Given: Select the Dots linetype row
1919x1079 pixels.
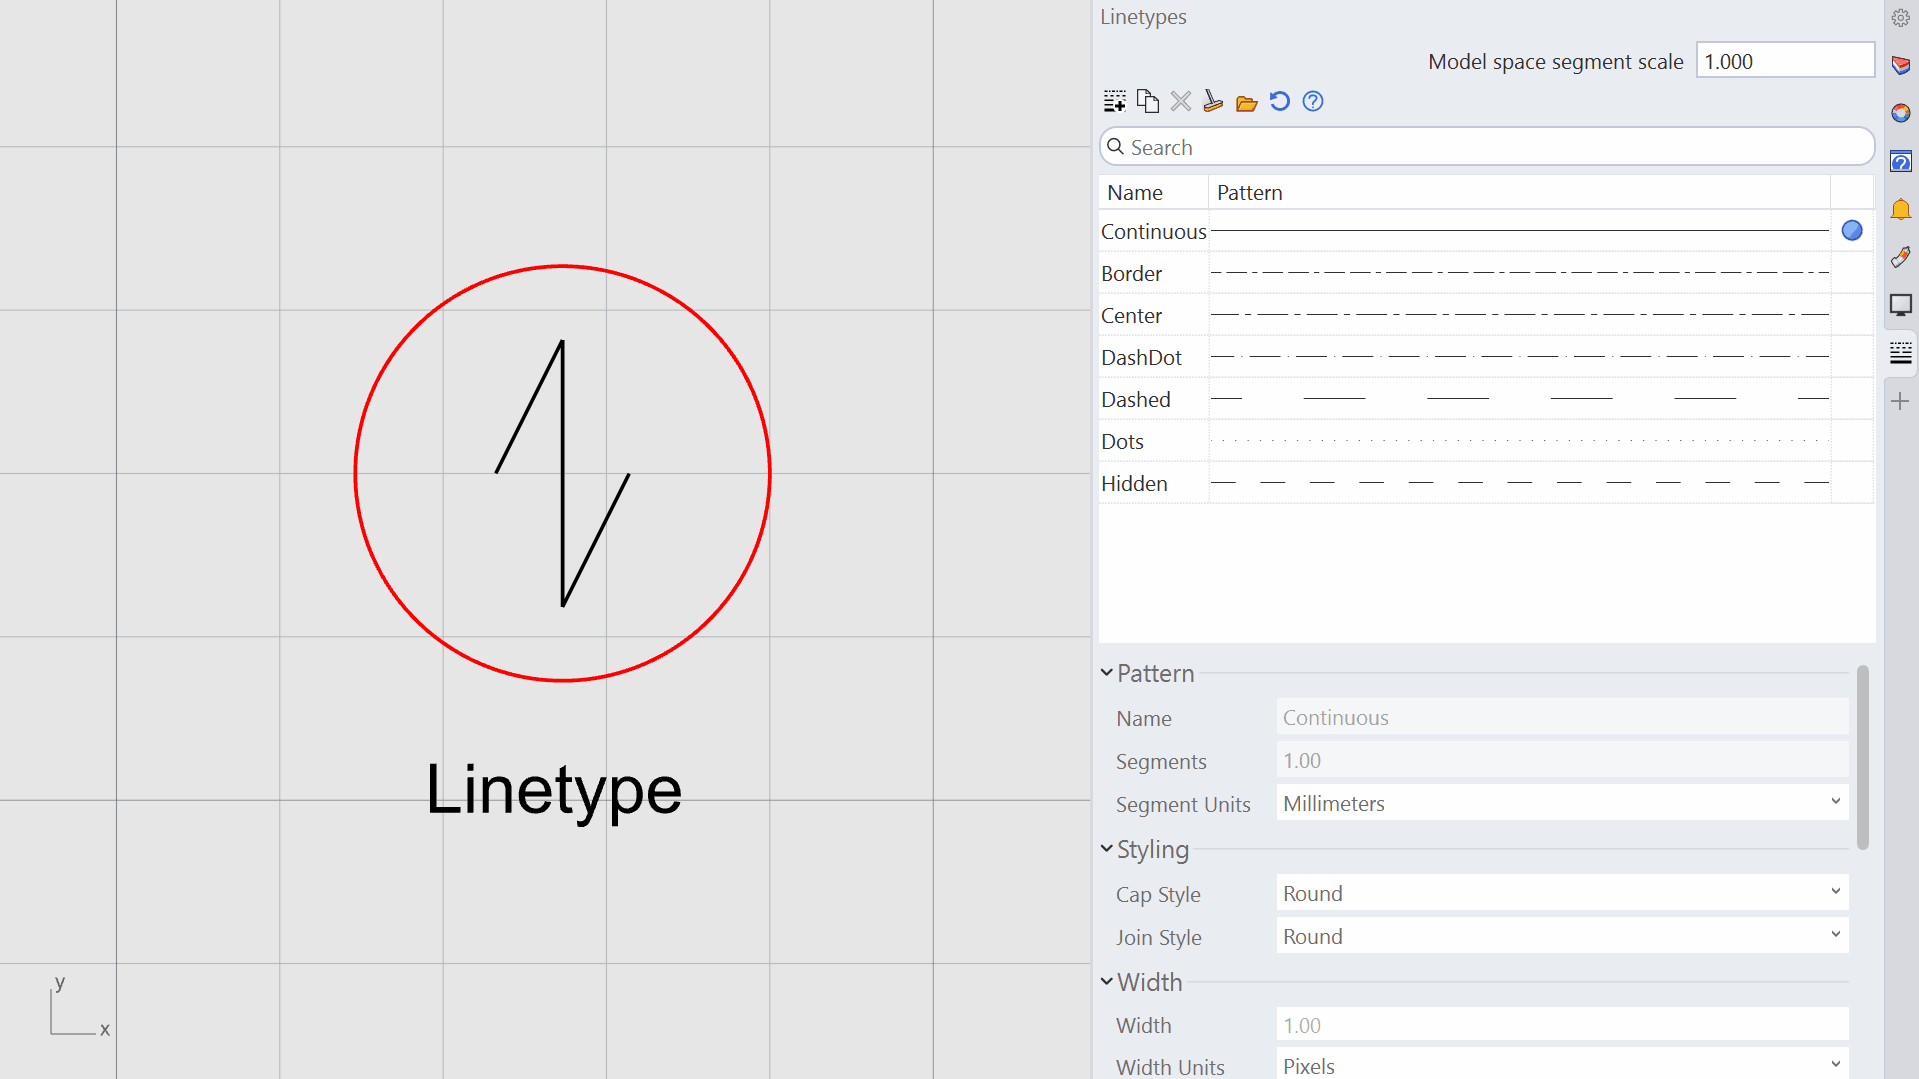Looking at the screenshot, I should (x=1486, y=441).
